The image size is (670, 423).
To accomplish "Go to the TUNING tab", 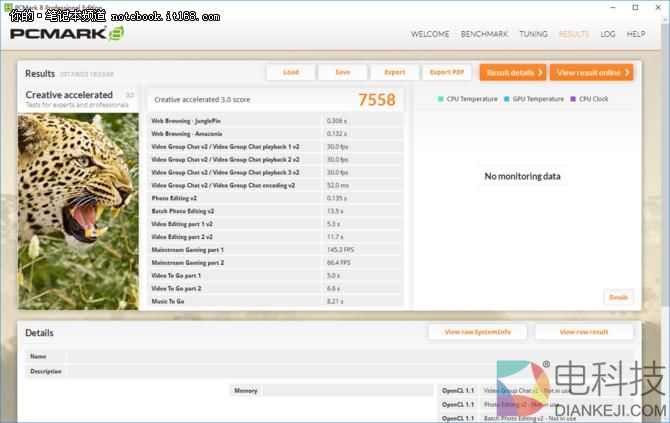I will tap(533, 34).
